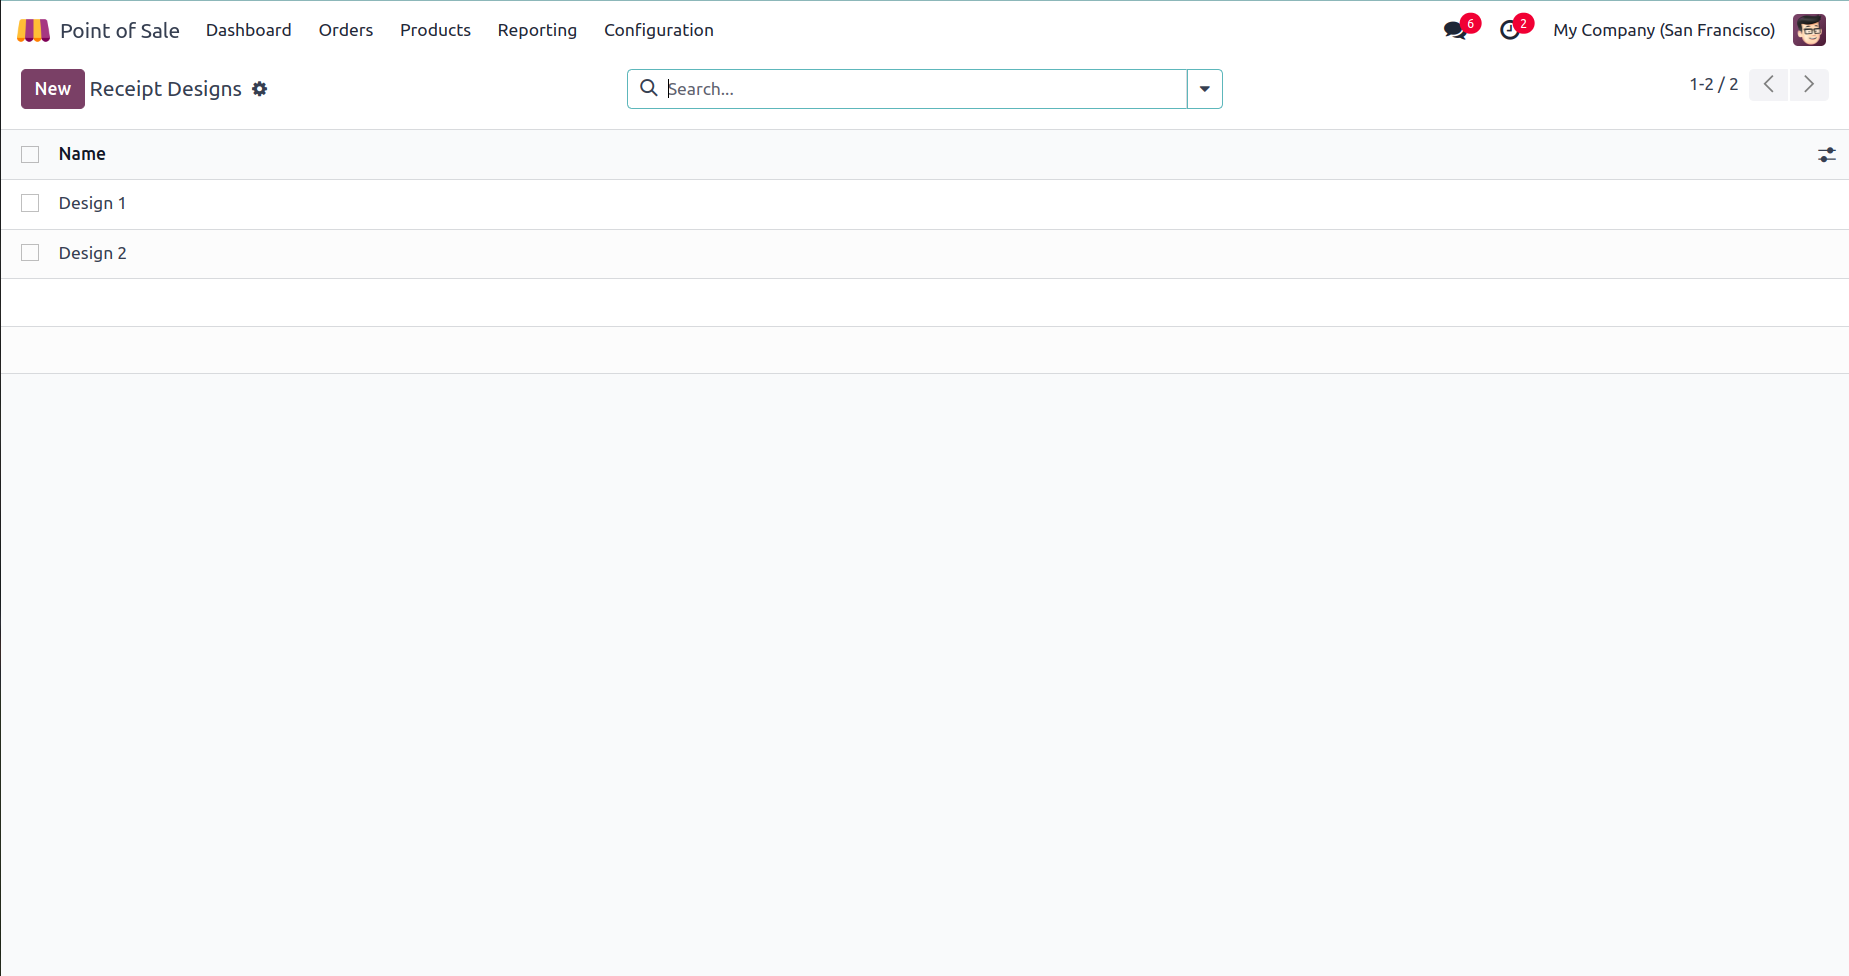Click the Point of Sale title

pos(120,30)
